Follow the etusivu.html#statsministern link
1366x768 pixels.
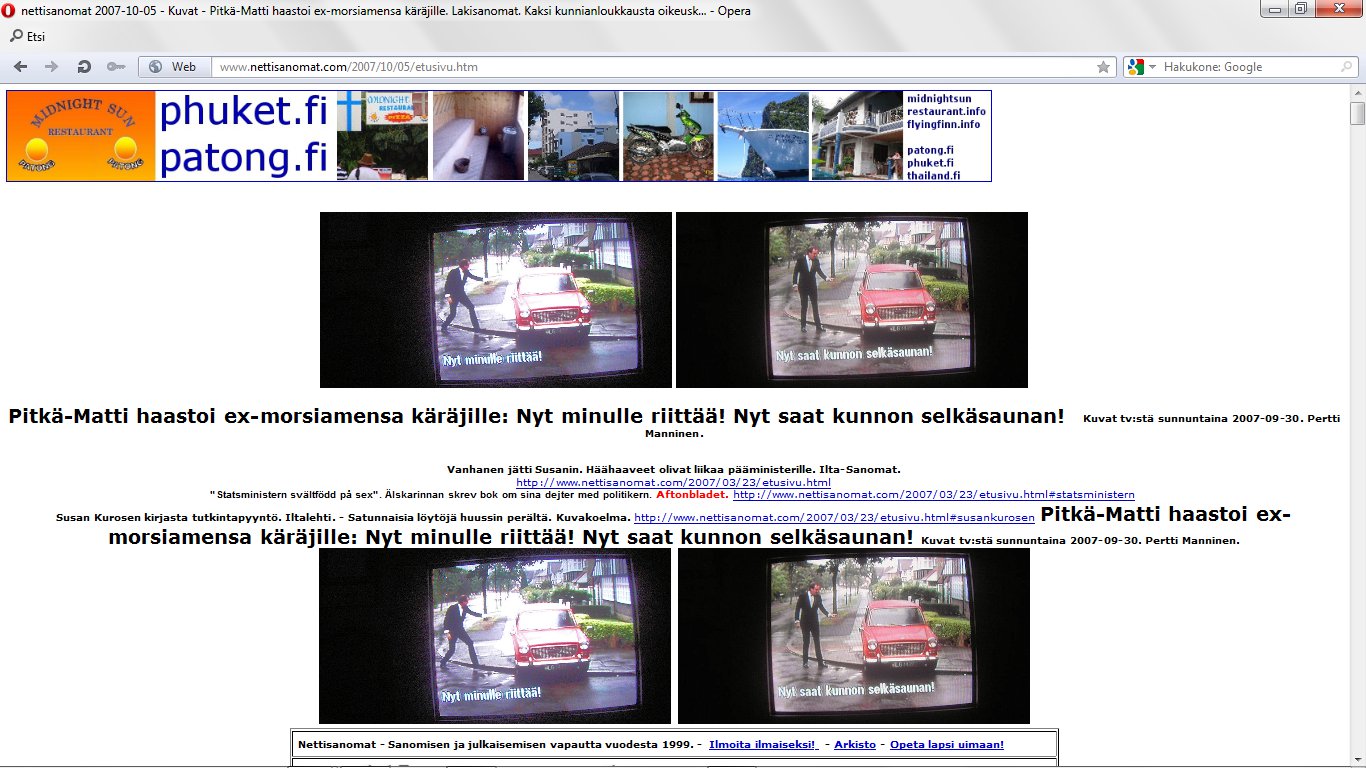point(933,495)
